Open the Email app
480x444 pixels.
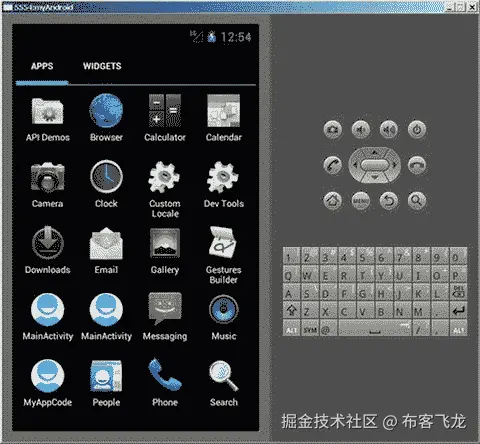click(x=106, y=251)
